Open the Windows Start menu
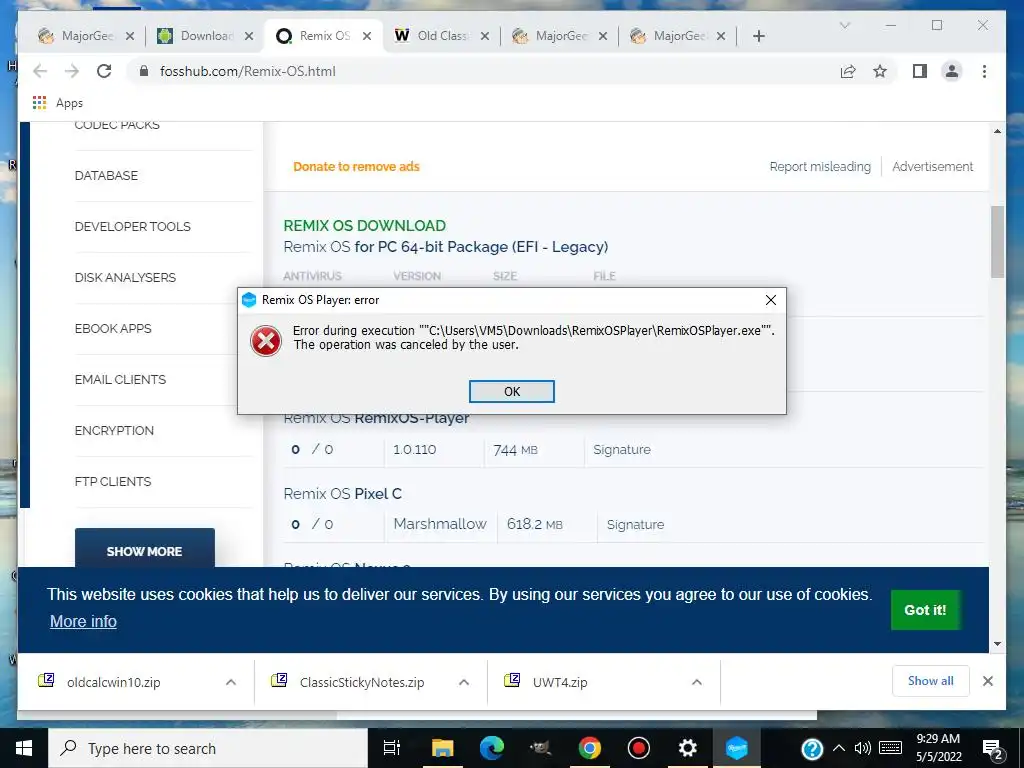This screenshot has height=768, width=1024. (24, 748)
